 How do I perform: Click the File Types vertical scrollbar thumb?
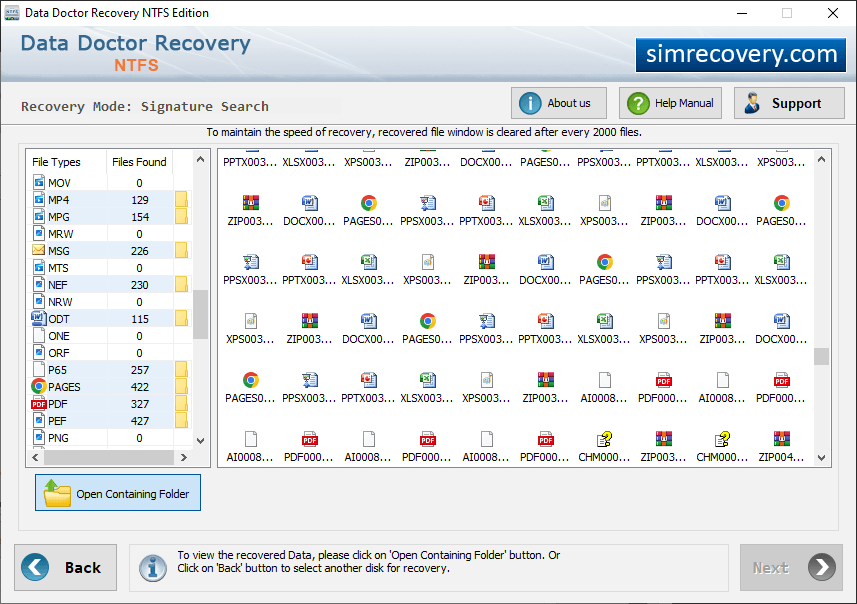[x=200, y=314]
